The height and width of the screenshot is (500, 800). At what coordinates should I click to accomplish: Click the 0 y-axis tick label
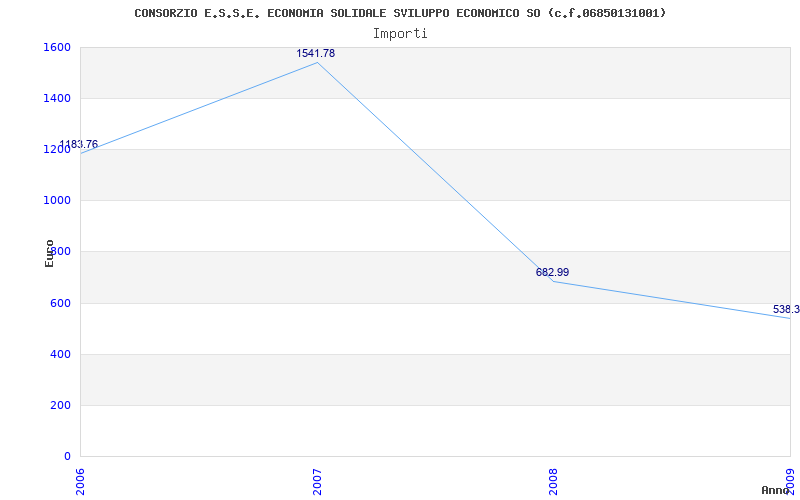click(x=67, y=456)
